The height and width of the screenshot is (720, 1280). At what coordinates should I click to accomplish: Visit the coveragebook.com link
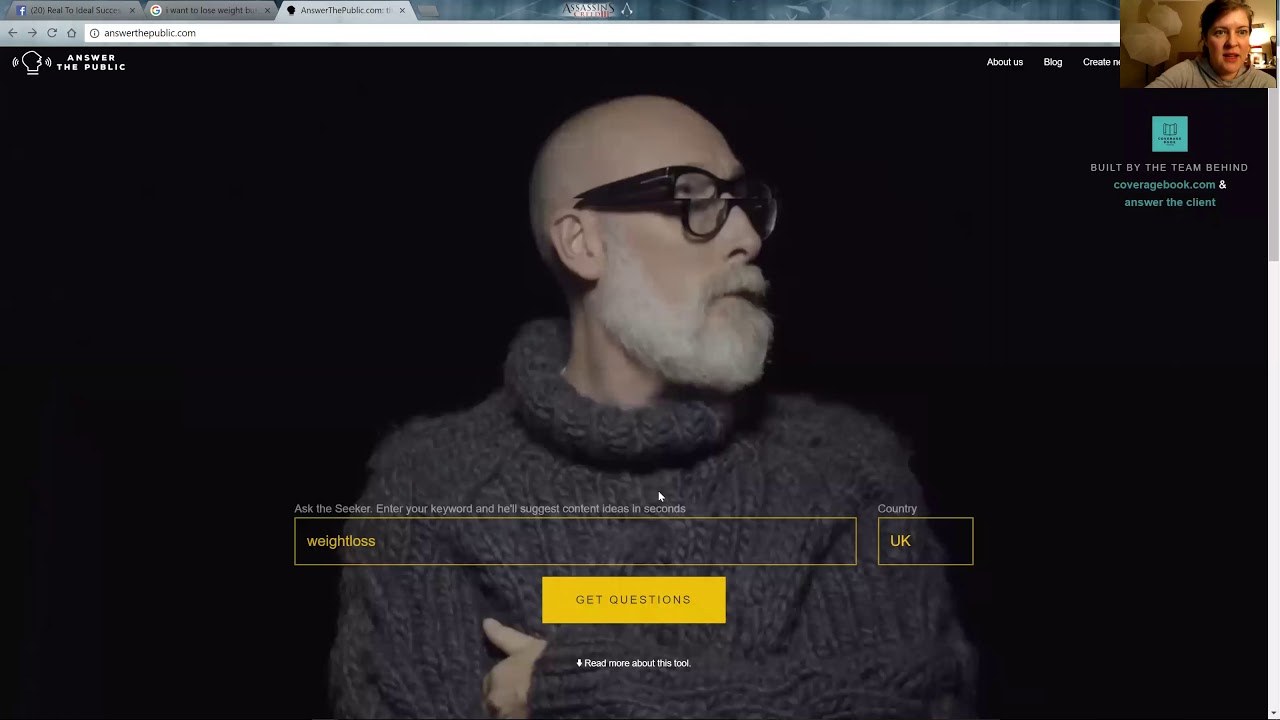(1164, 185)
